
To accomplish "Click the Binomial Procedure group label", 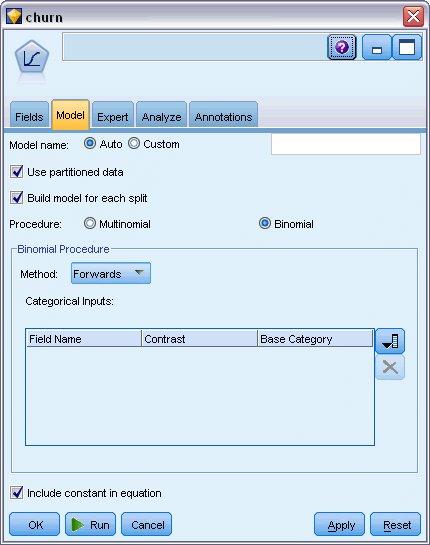I will tap(63, 249).
